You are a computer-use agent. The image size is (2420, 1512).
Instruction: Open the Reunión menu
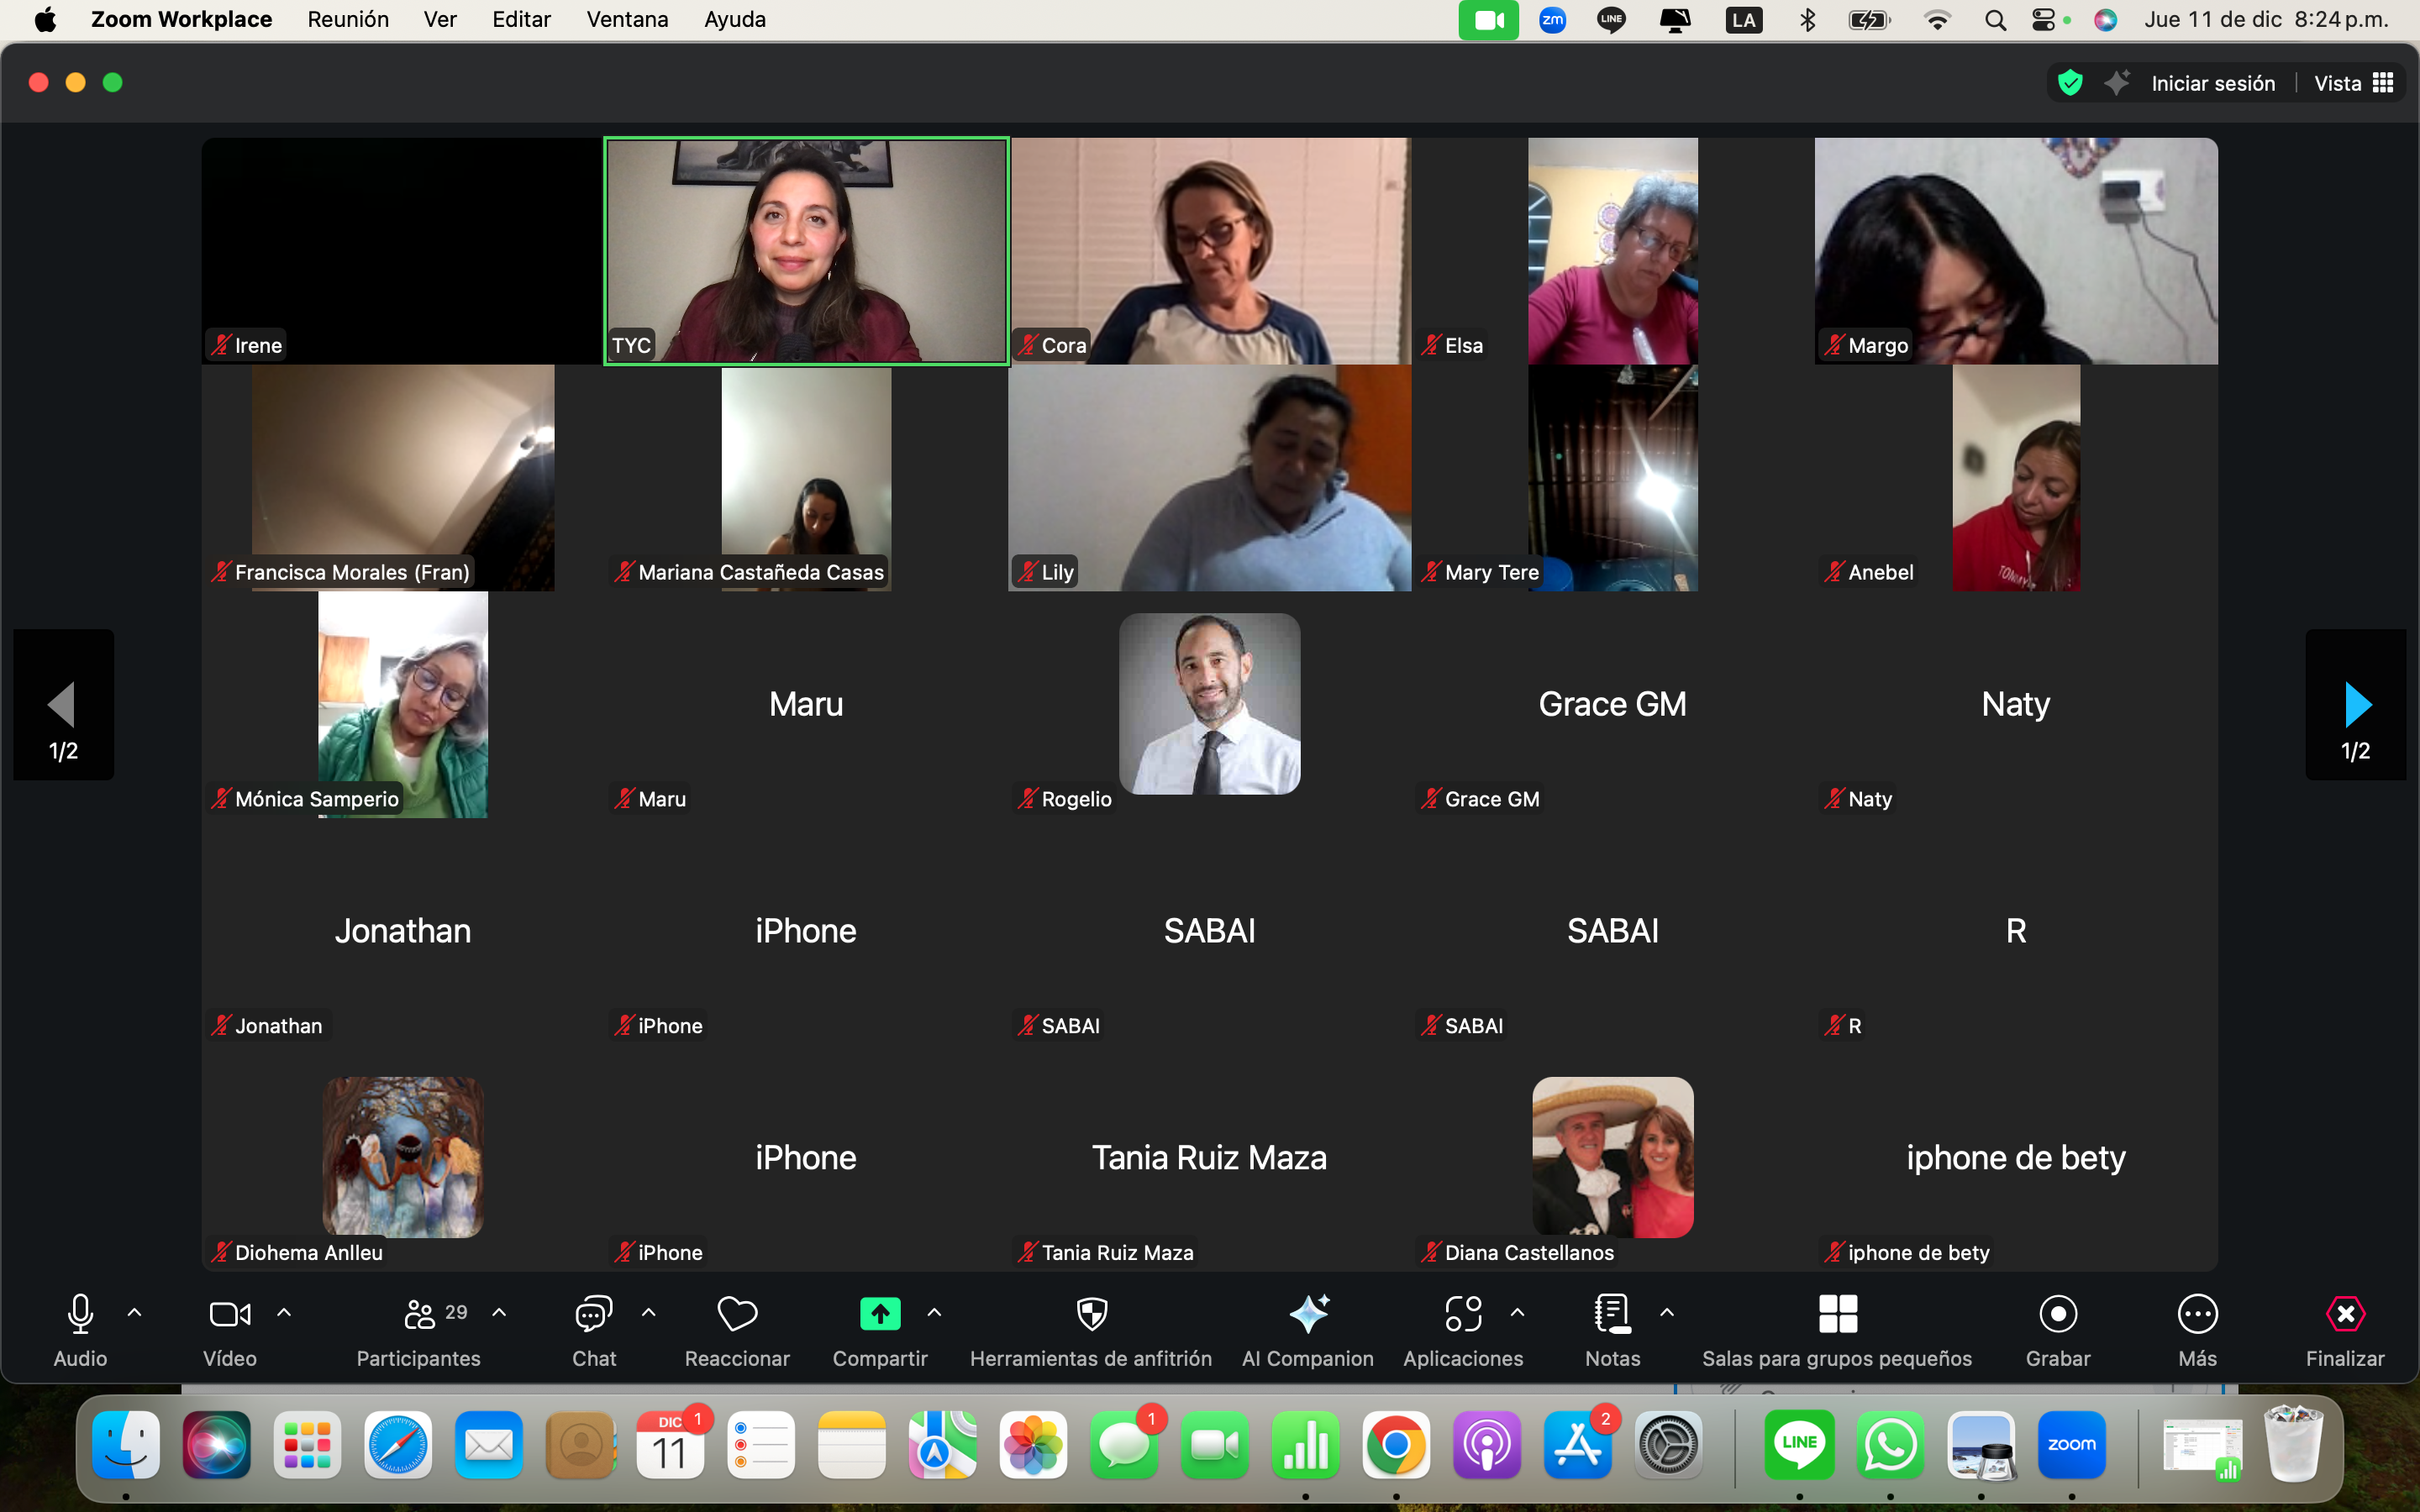point(348,20)
